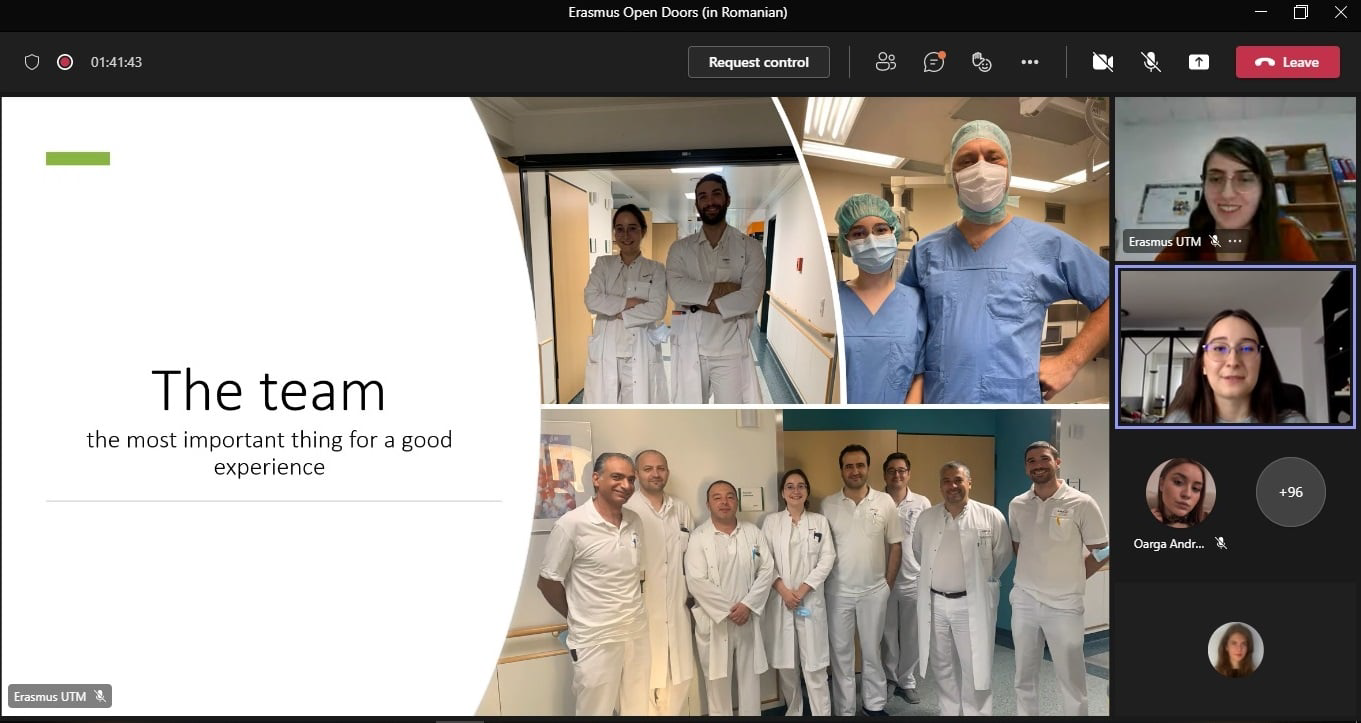Screen dimensions: 1361x723
Task: Select the Oarga Andr... participant avatar
Action: coord(1180,492)
